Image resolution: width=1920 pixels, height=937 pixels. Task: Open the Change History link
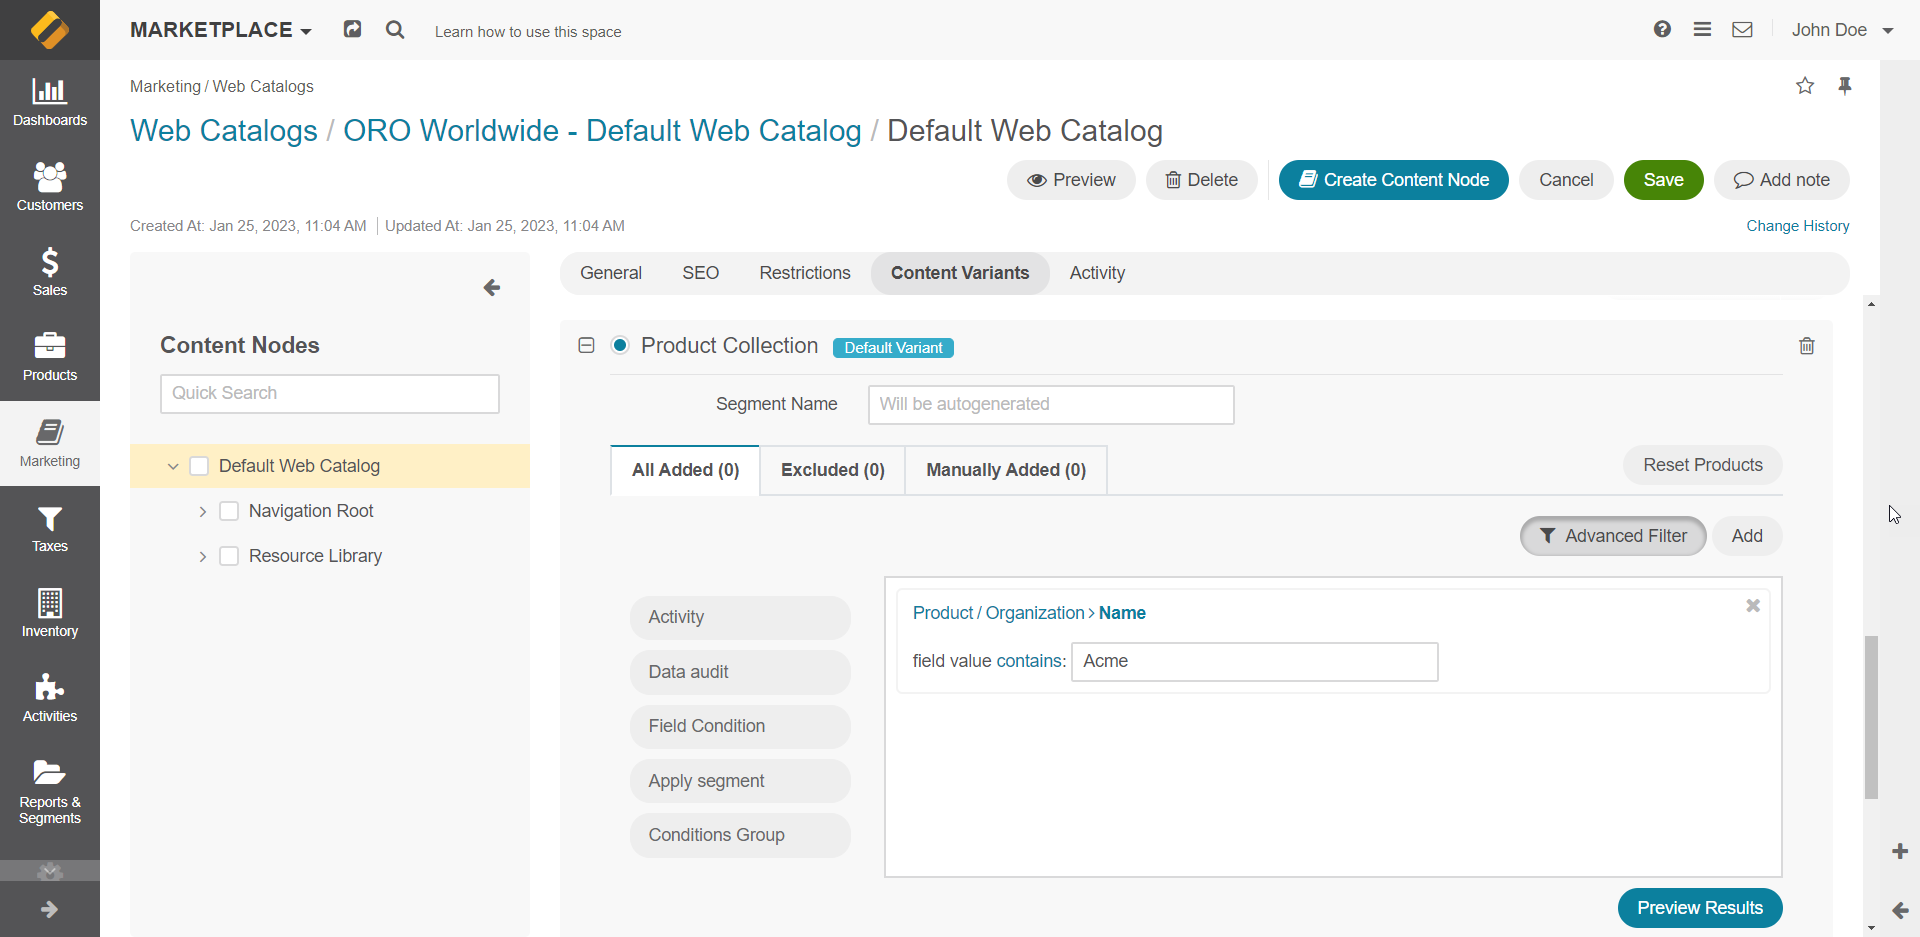pos(1798,226)
